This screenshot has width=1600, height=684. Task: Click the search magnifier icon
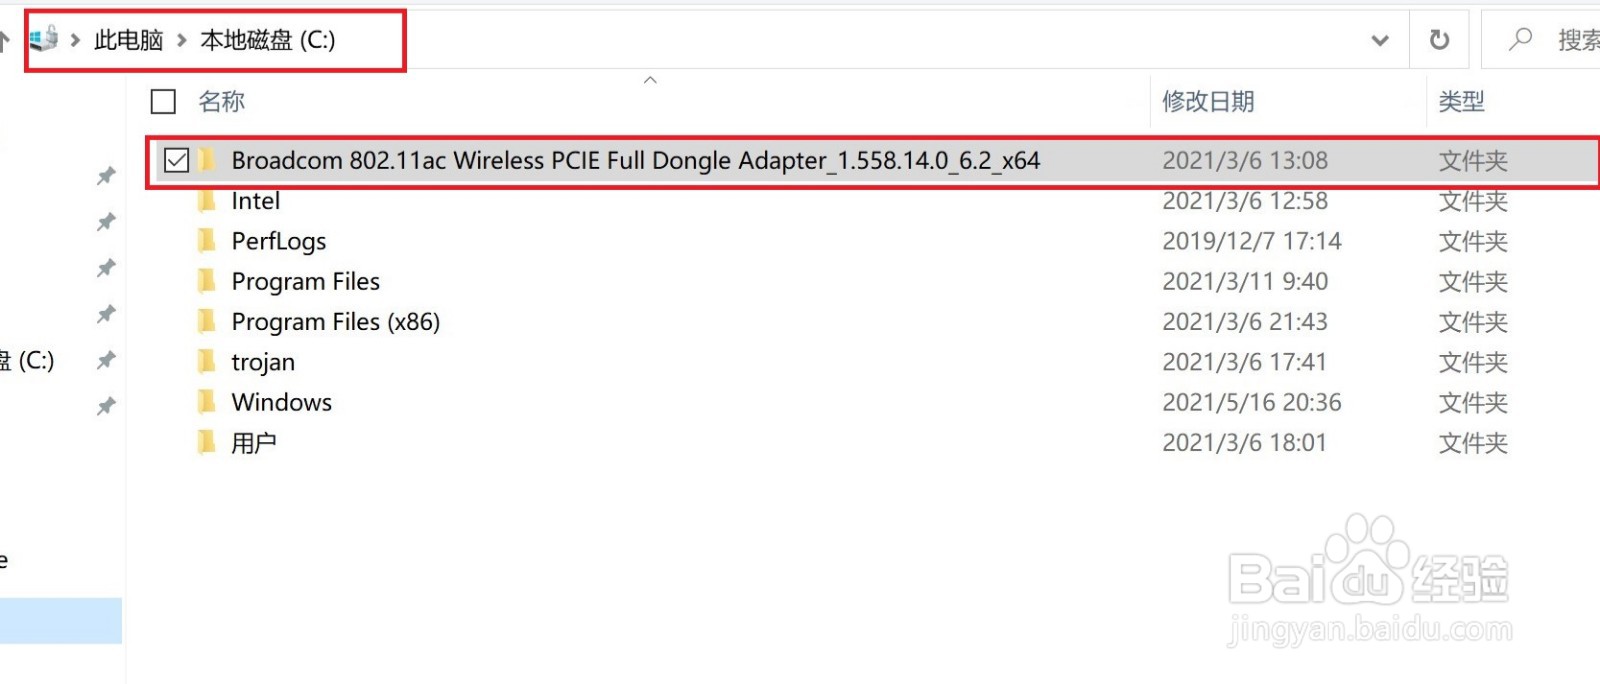coord(1521,40)
